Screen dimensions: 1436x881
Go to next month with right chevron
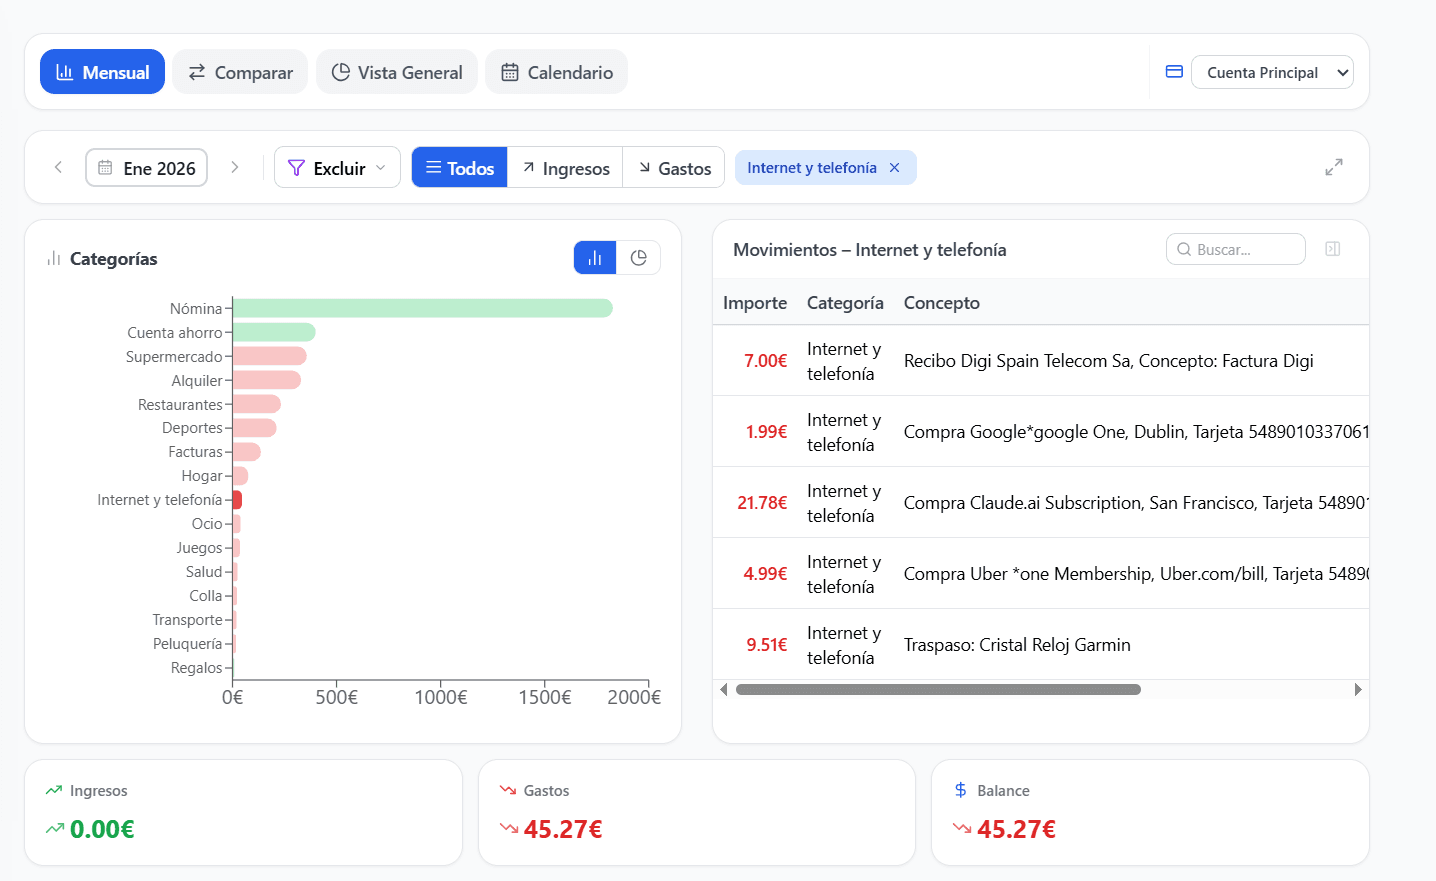tap(235, 167)
